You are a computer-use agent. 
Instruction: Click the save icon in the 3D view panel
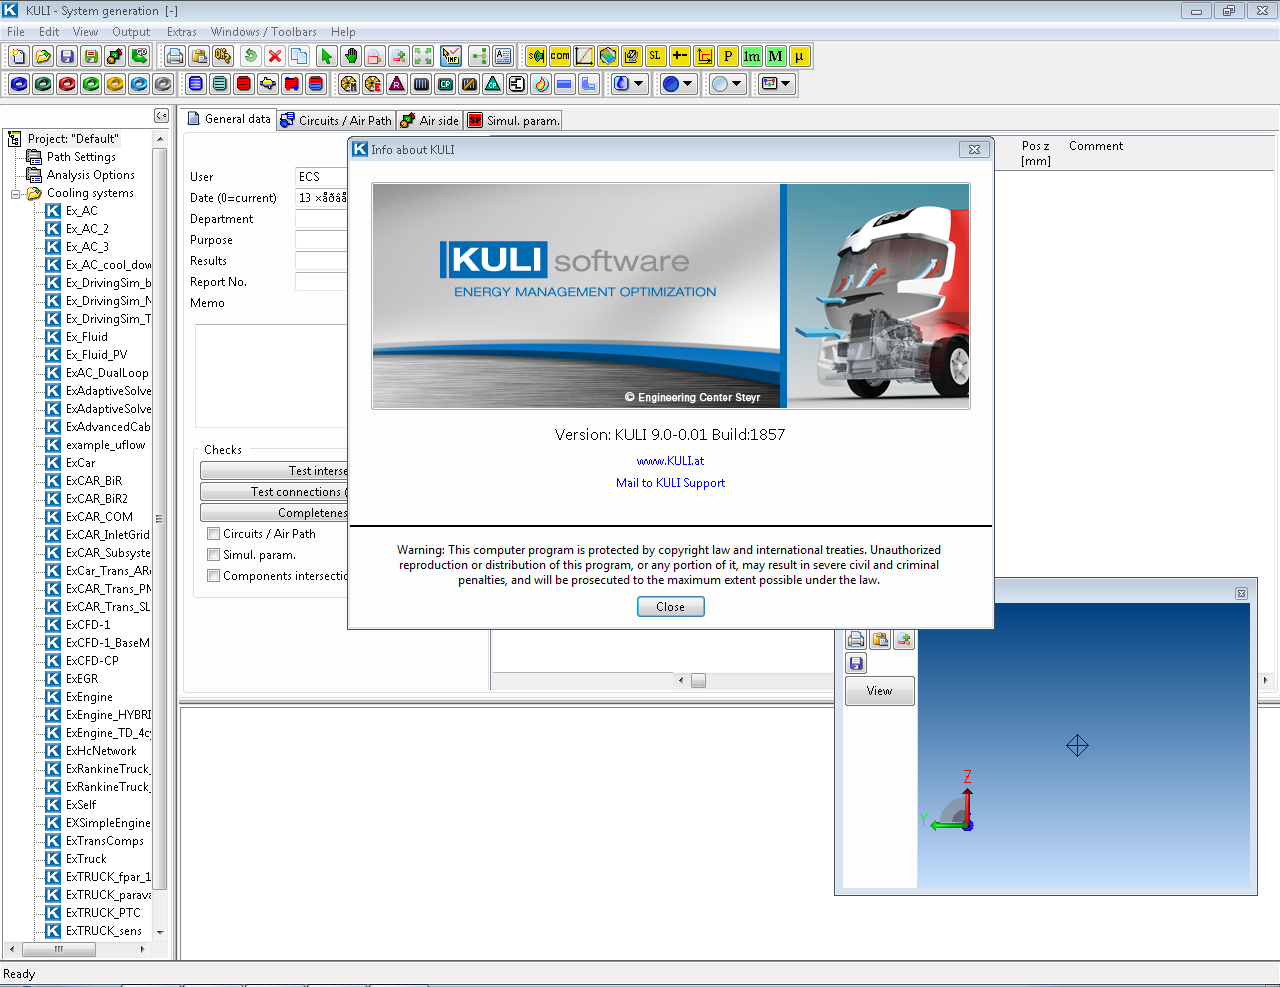click(x=856, y=663)
